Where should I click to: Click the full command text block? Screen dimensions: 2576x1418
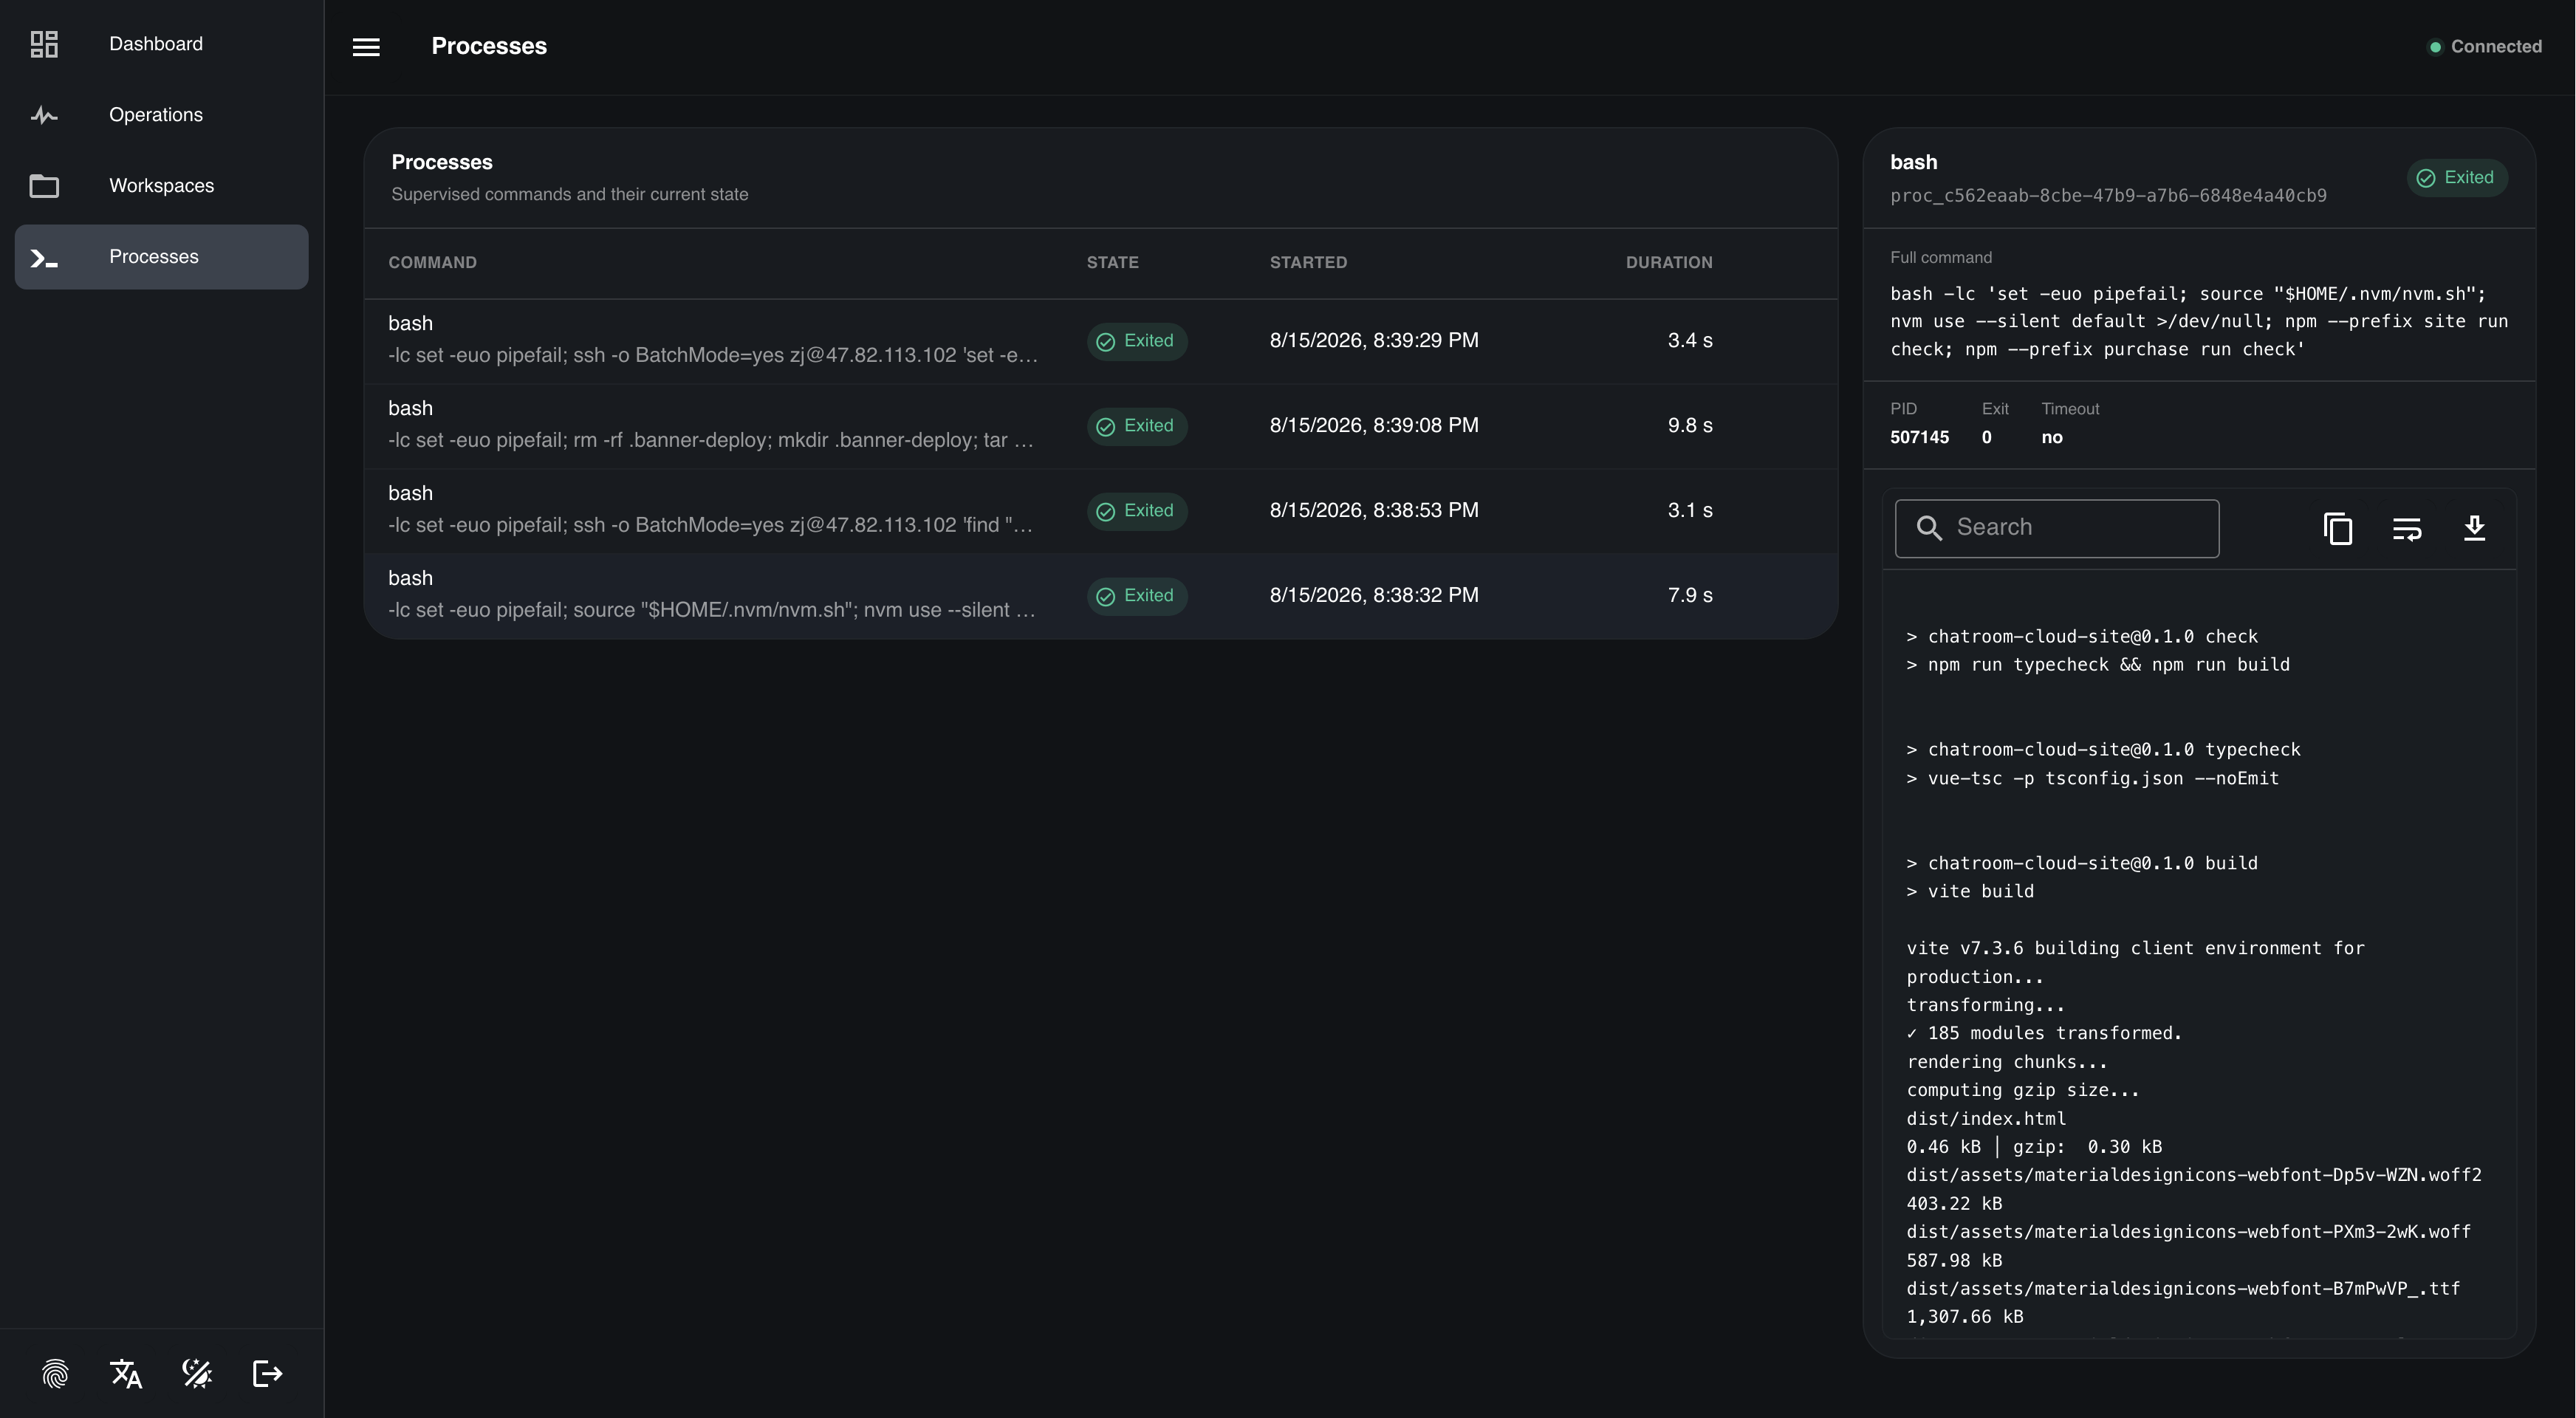[x=2198, y=322]
